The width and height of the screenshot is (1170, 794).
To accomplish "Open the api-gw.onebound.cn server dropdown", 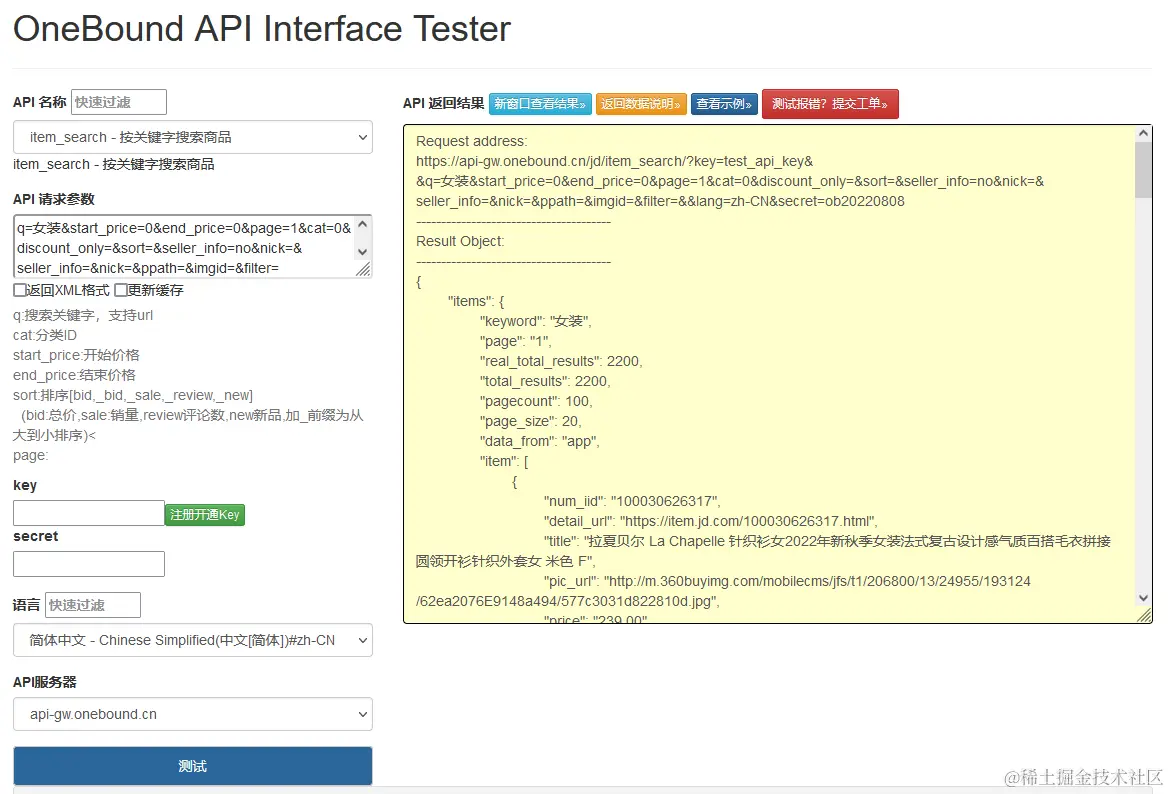I will click(x=192, y=714).
